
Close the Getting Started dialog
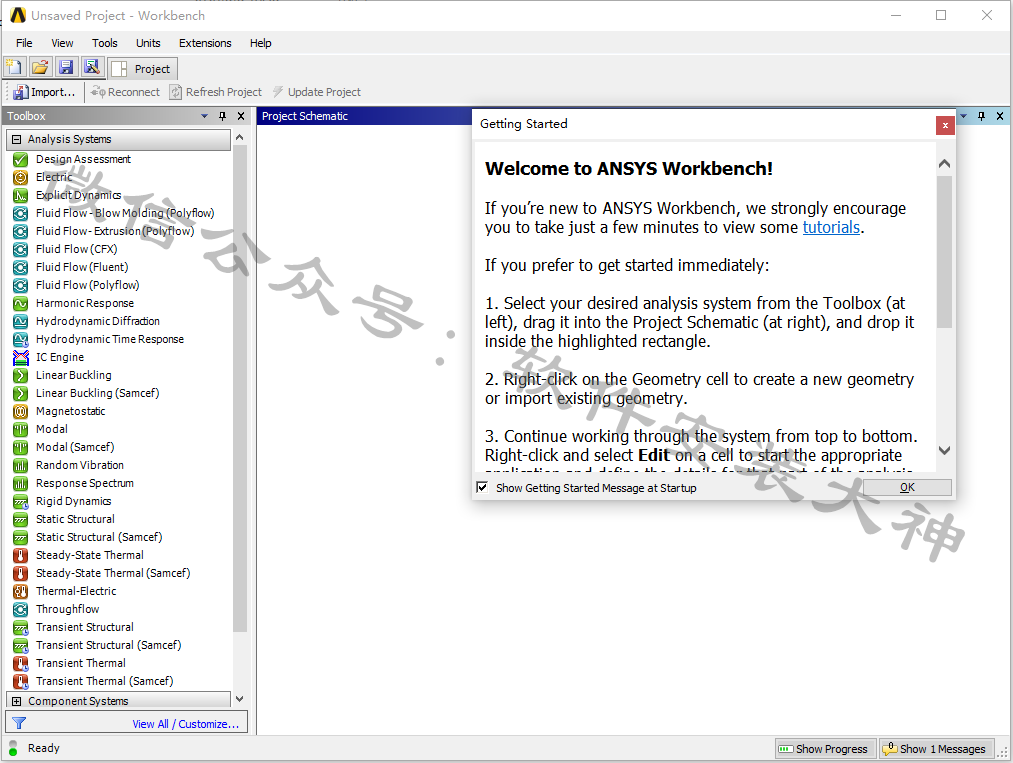945,125
